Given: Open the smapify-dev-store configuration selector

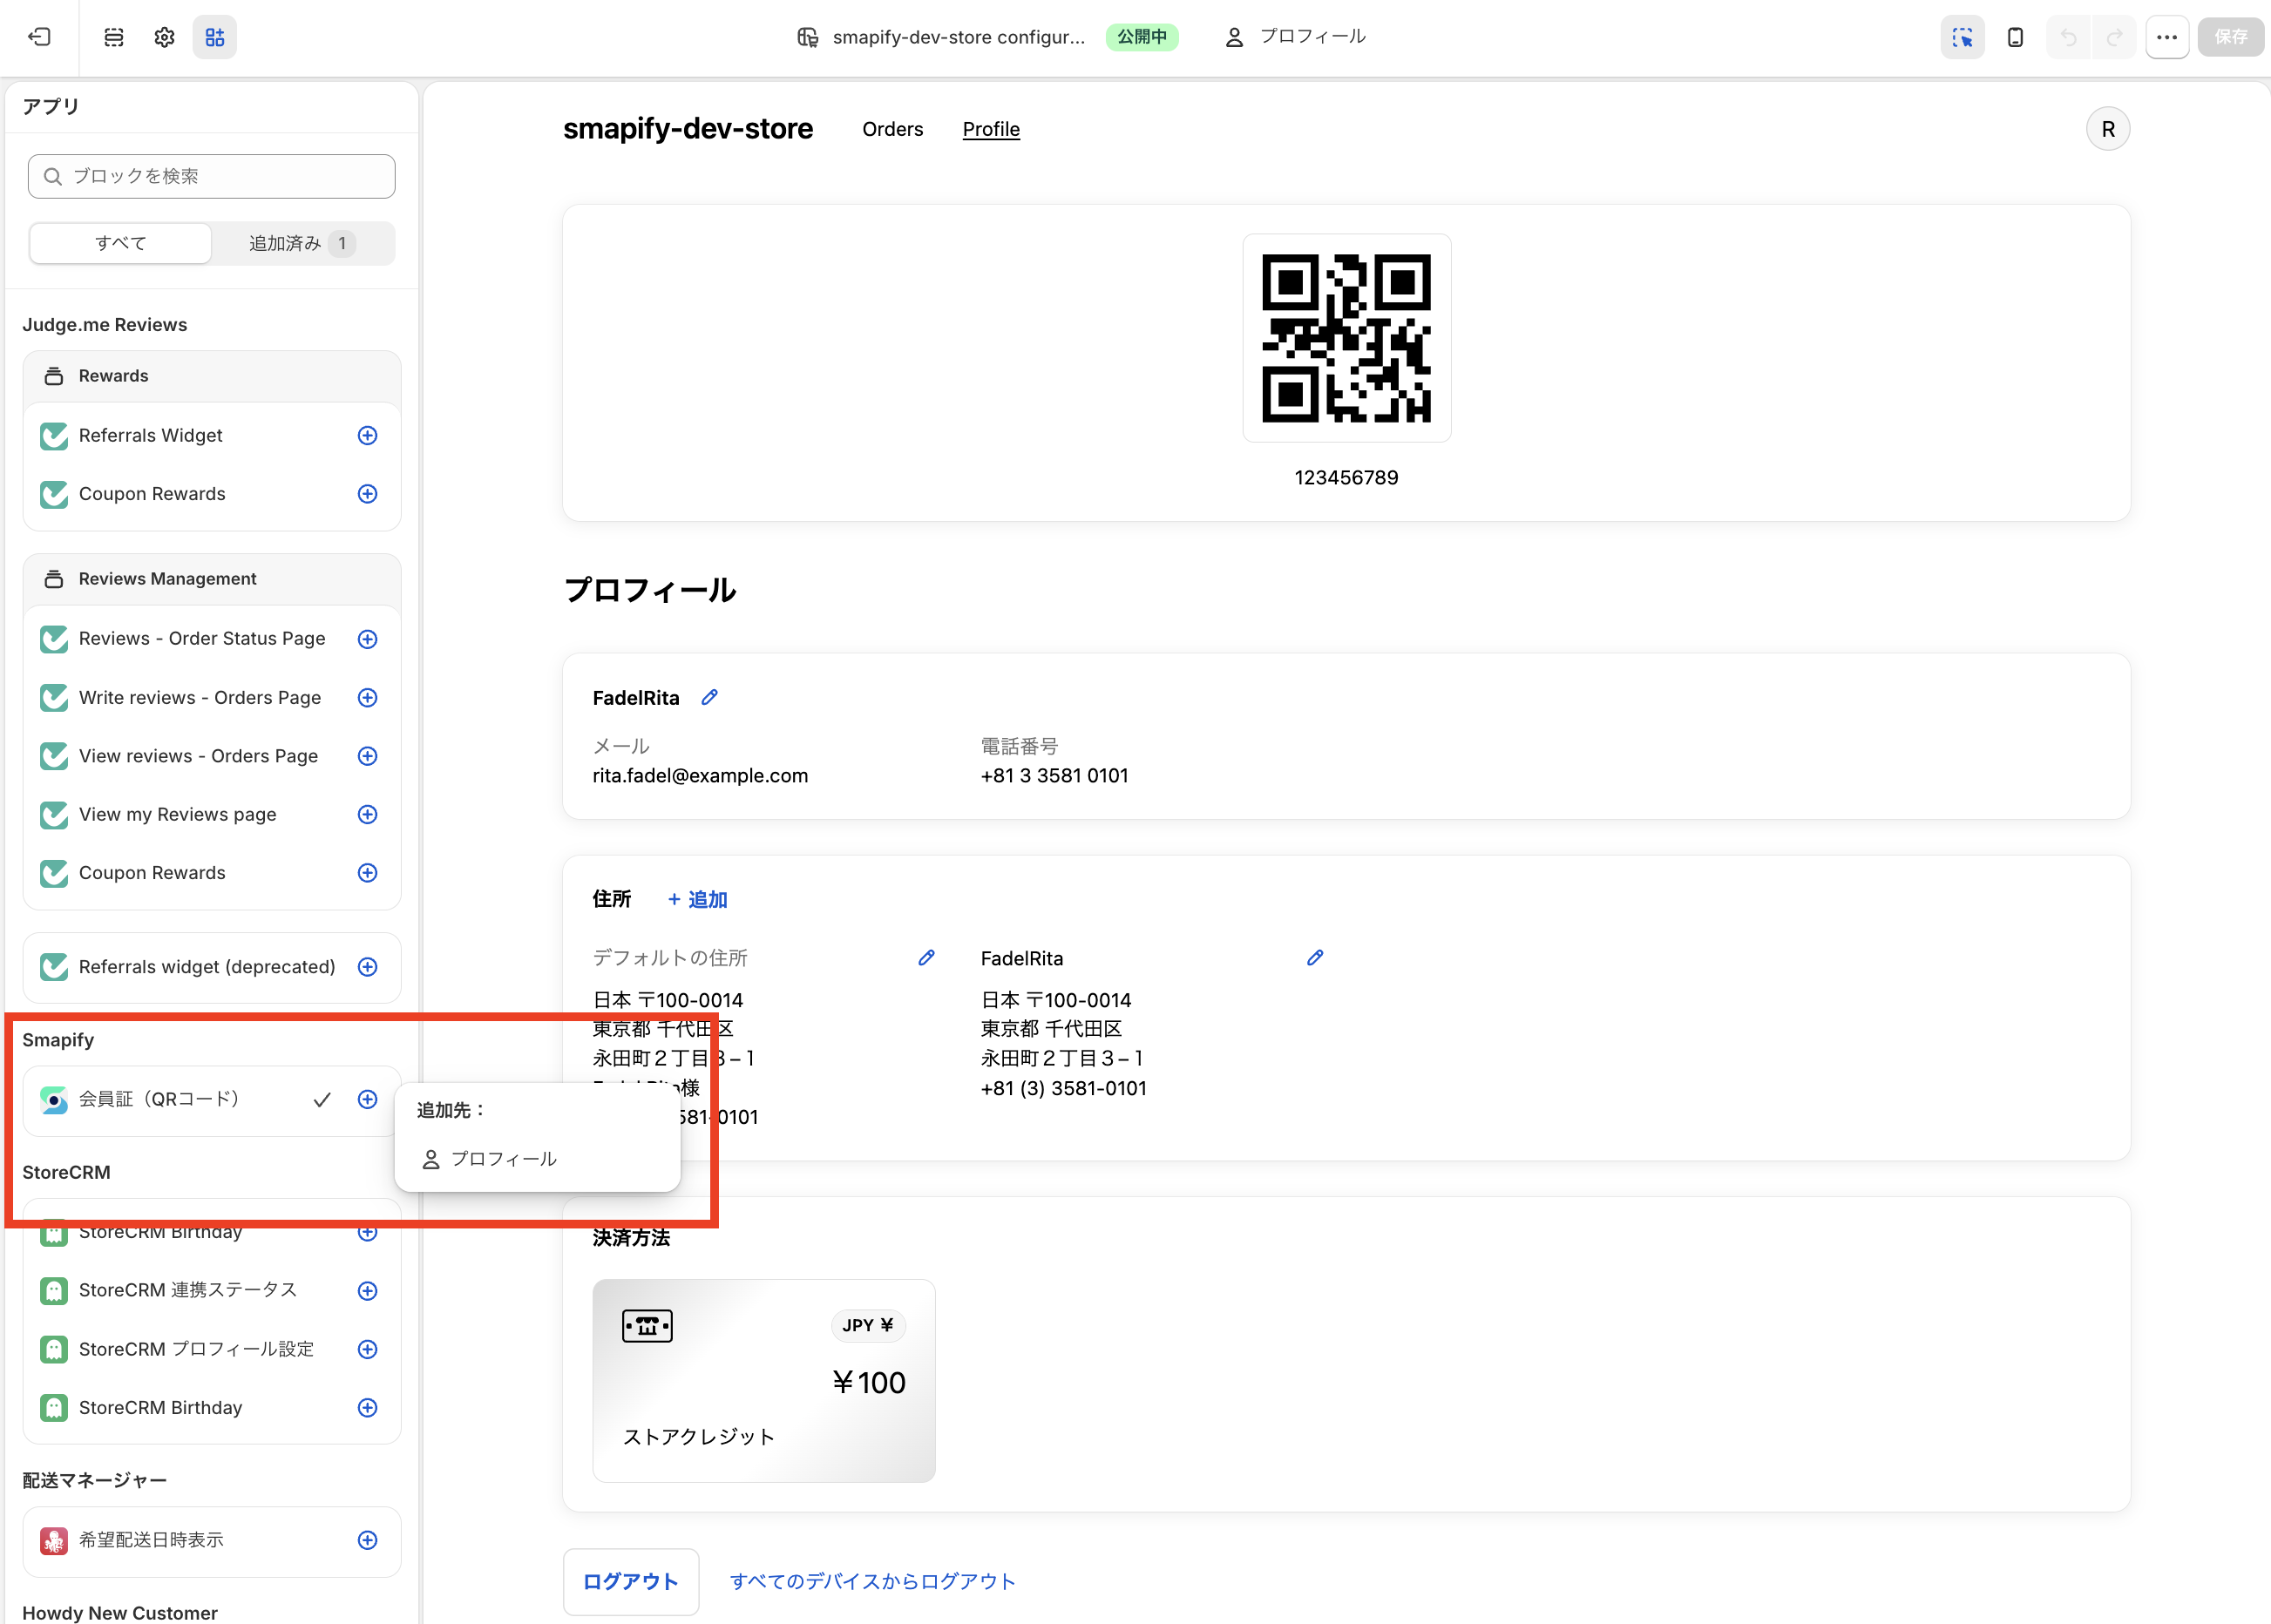Looking at the screenshot, I should 940,37.
